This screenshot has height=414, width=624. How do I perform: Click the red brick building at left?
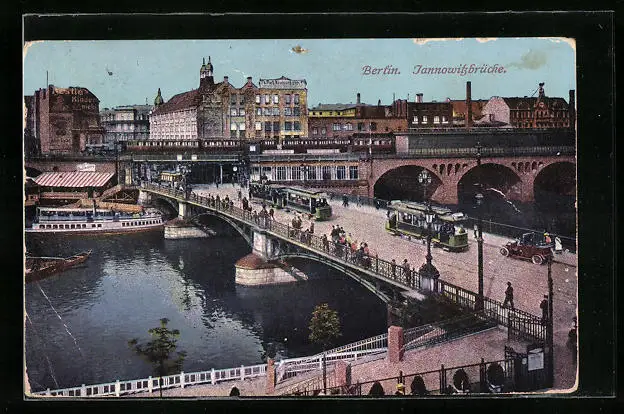63,120
